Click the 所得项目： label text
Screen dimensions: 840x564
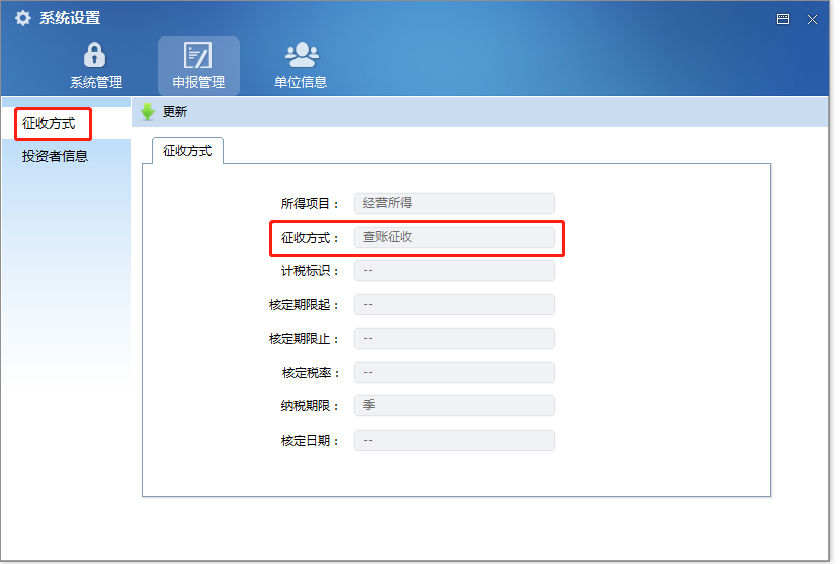pos(310,204)
